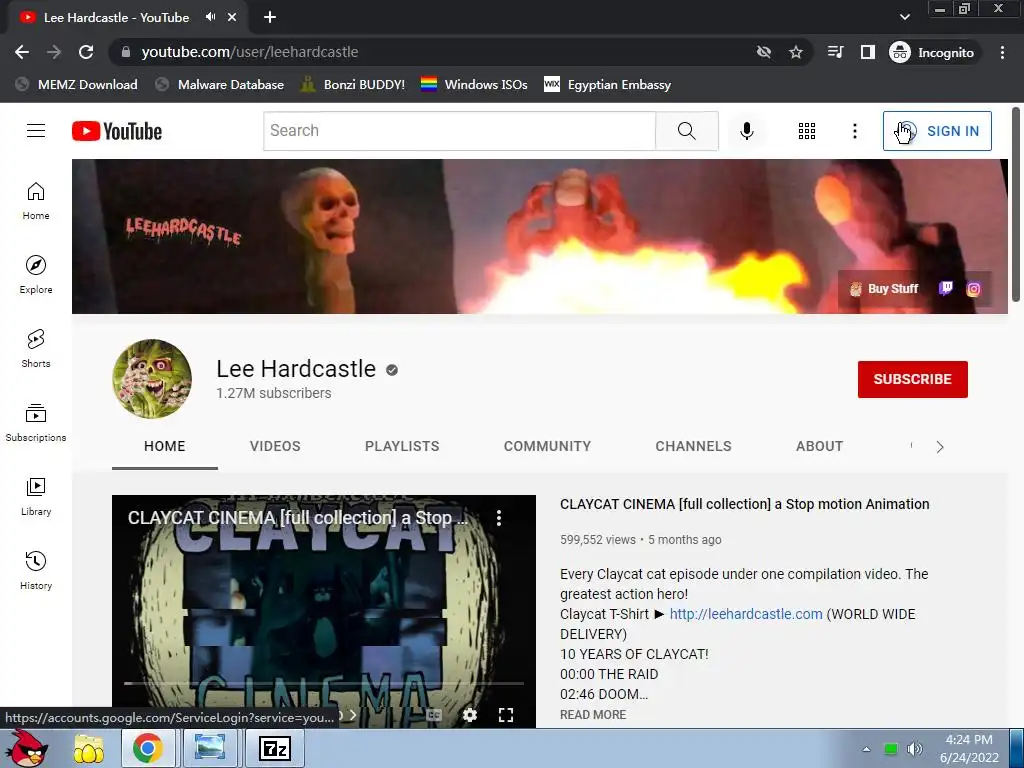Toggle captions on the featured video
The width and height of the screenshot is (1024, 768).
pos(434,715)
